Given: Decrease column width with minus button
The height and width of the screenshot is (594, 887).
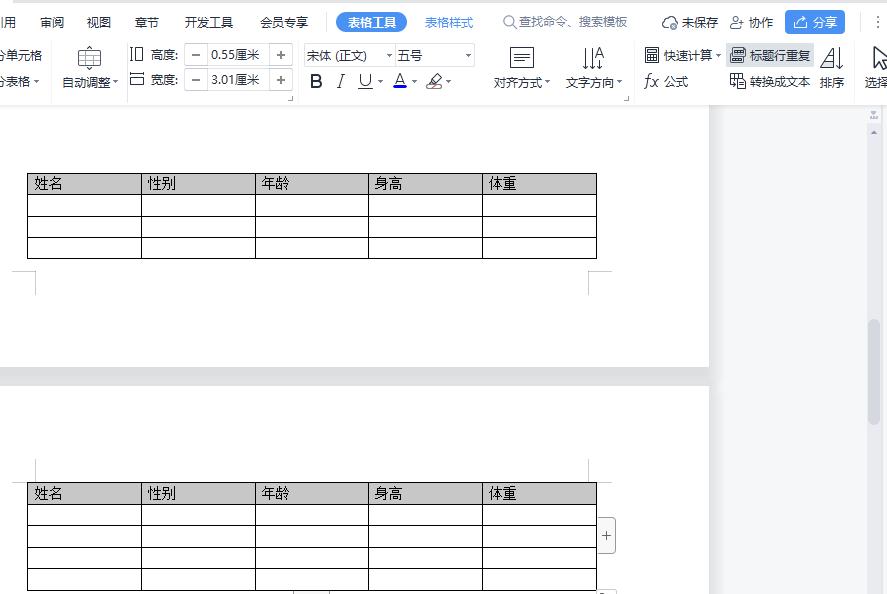Looking at the screenshot, I should [196, 80].
